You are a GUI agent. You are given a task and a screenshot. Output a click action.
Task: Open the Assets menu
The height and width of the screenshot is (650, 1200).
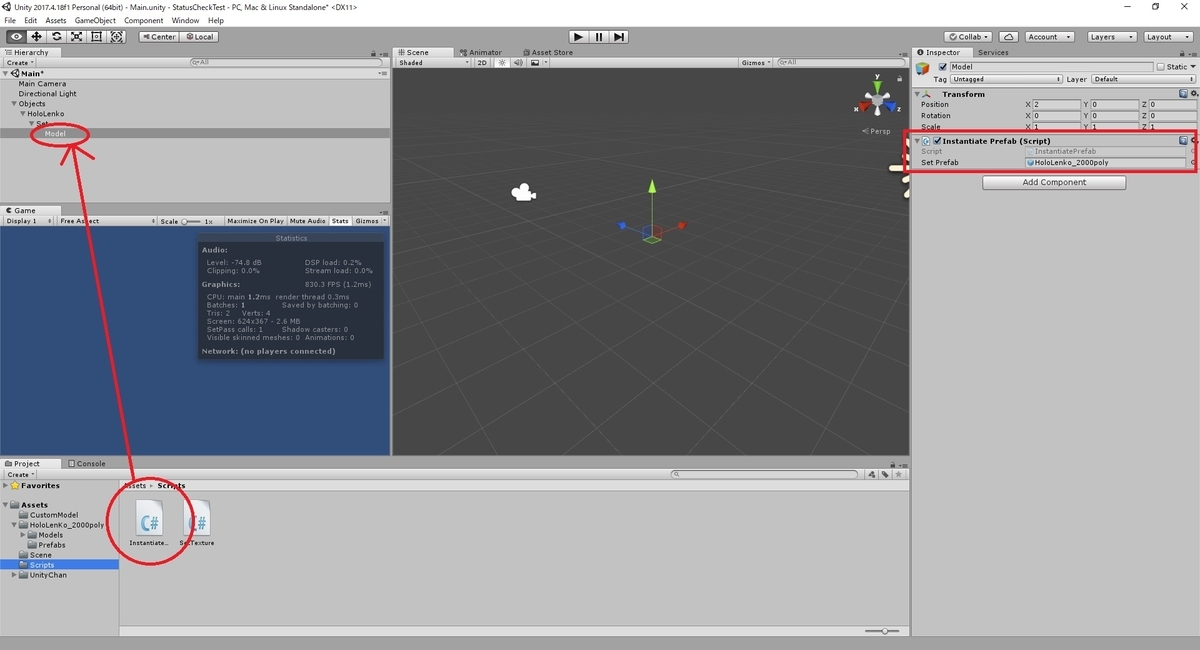pyautogui.click(x=56, y=20)
